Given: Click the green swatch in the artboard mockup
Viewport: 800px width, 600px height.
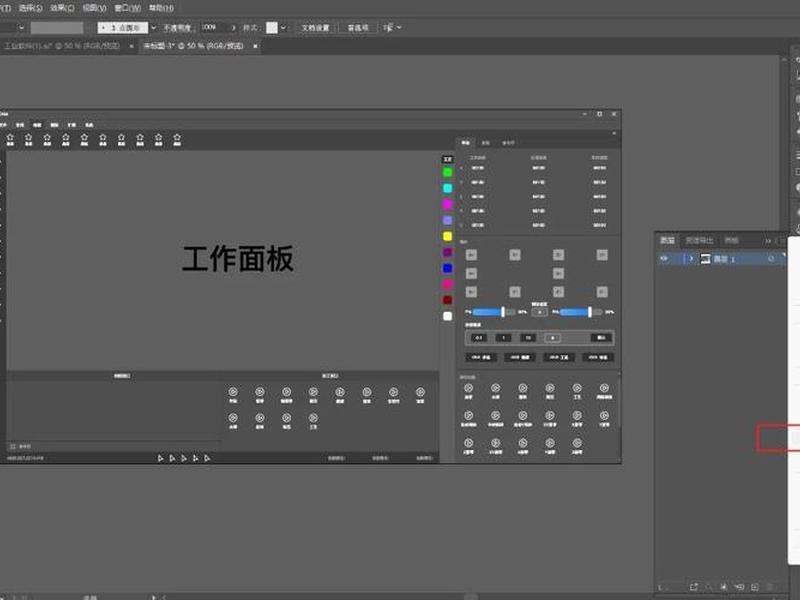Looking at the screenshot, I should pyautogui.click(x=447, y=172).
